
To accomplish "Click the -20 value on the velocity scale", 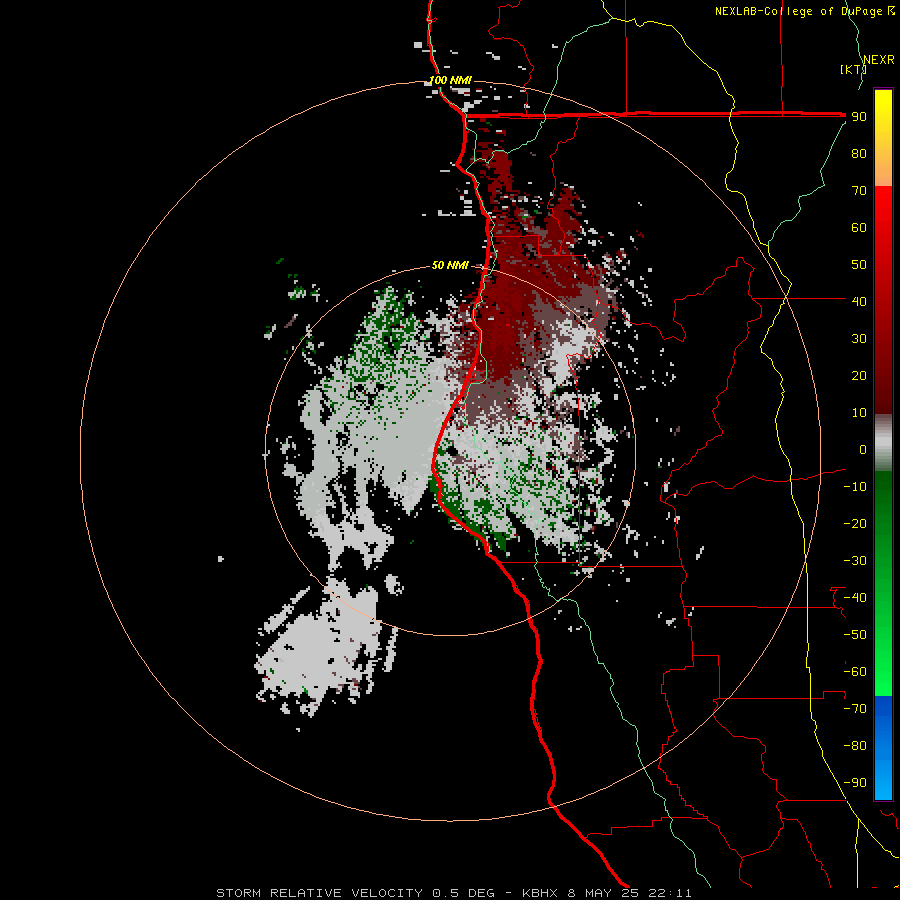I will (855, 523).
